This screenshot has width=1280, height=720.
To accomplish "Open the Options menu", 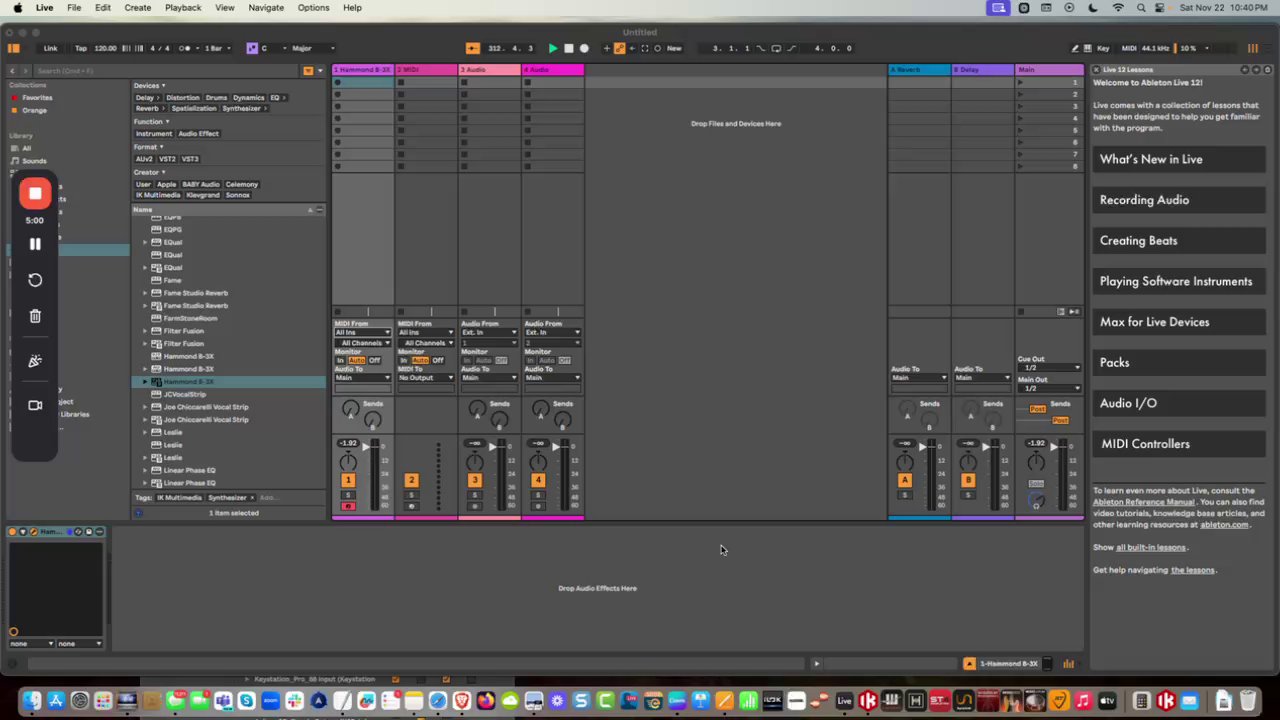I will pyautogui.click(x=313, y=8).
